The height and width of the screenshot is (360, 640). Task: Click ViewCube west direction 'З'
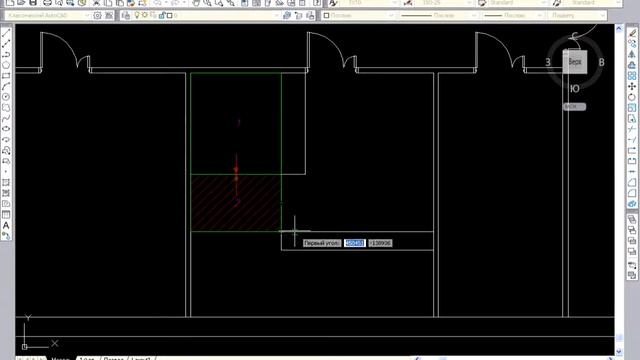tap(548, 62)
